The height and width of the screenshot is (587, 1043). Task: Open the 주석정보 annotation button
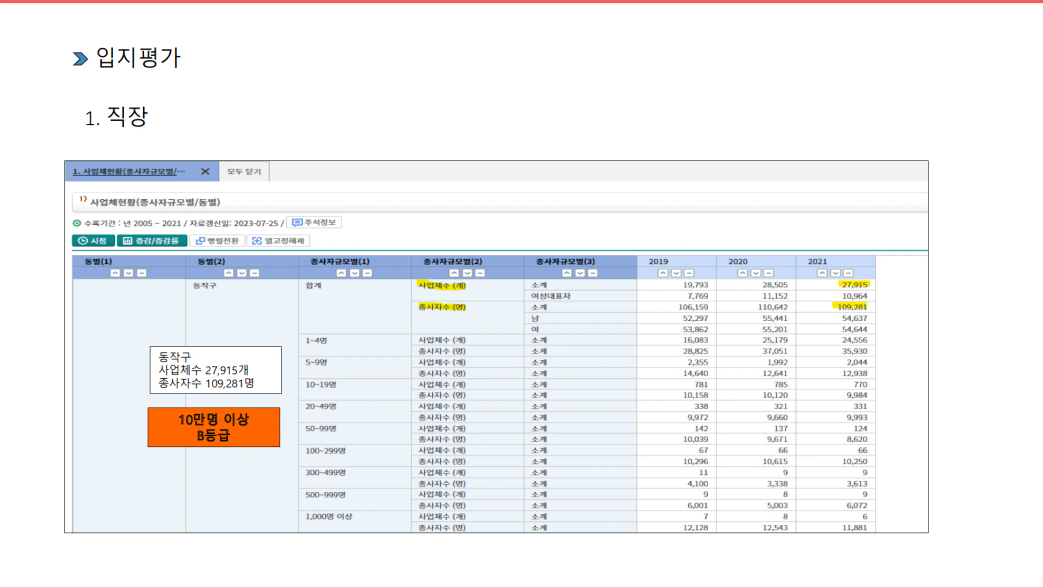(314, 222)
